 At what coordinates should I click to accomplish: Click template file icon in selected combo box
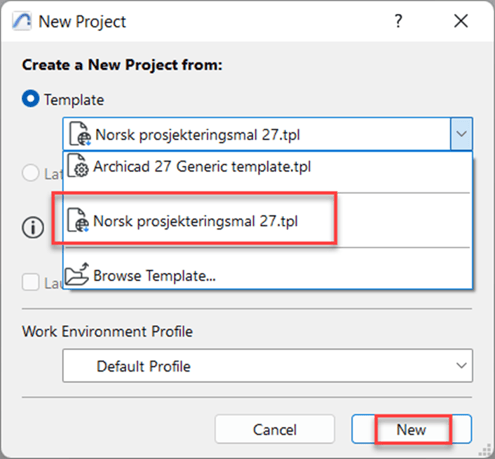coord(80,134)
